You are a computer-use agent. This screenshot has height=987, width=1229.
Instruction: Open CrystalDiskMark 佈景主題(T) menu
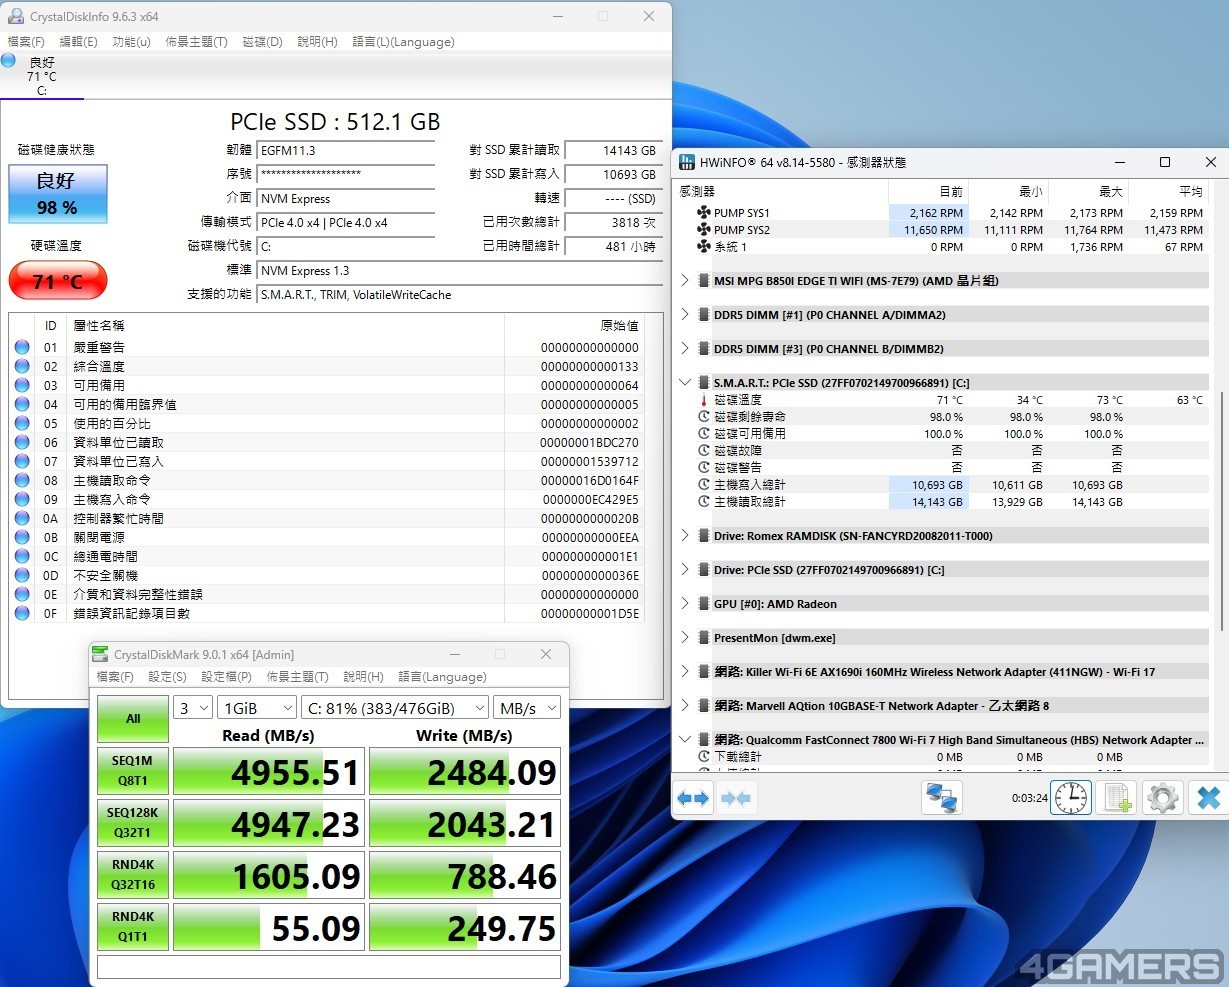297,677
